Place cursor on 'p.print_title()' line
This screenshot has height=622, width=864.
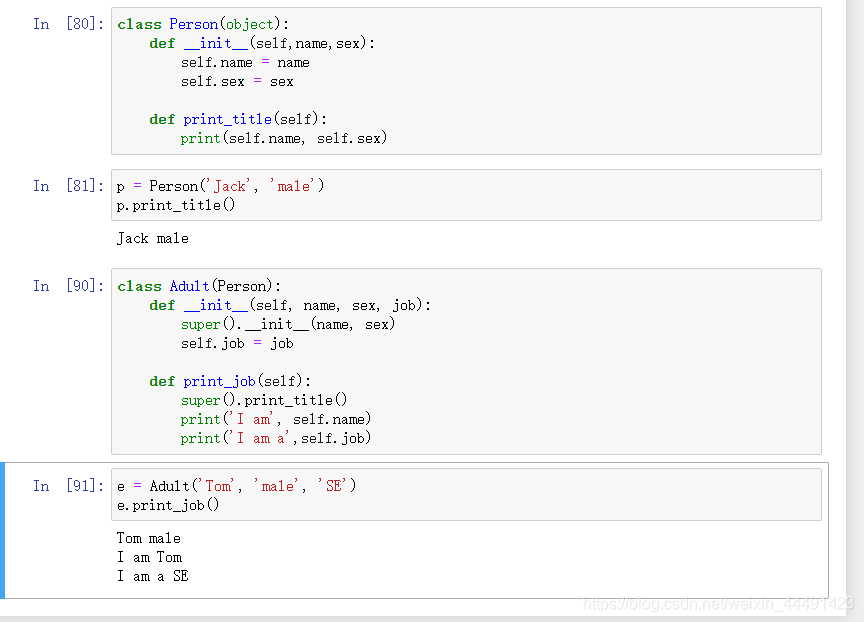(176, 205)
